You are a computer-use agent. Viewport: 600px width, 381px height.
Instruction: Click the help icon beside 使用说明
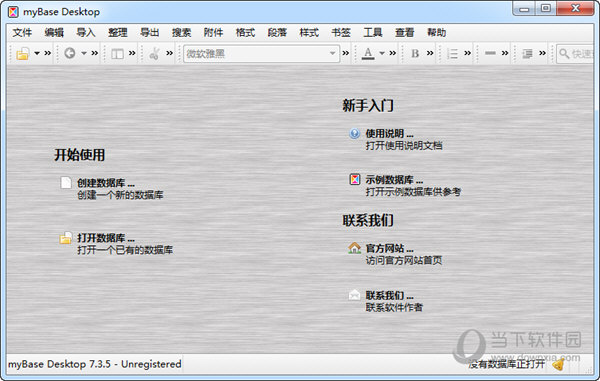coord(355,133)
